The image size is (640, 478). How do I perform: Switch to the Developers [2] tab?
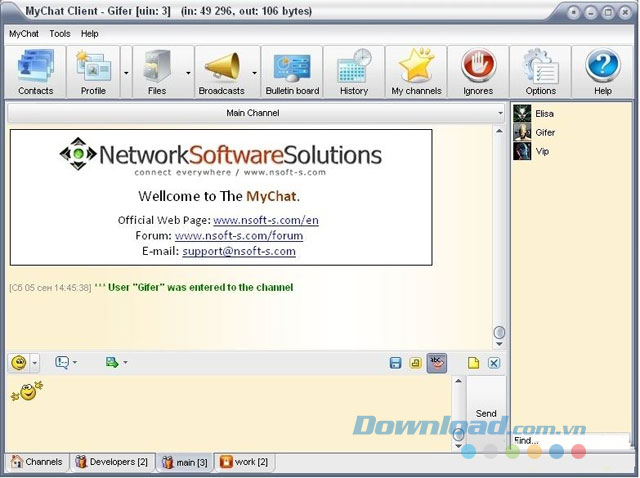112,462
